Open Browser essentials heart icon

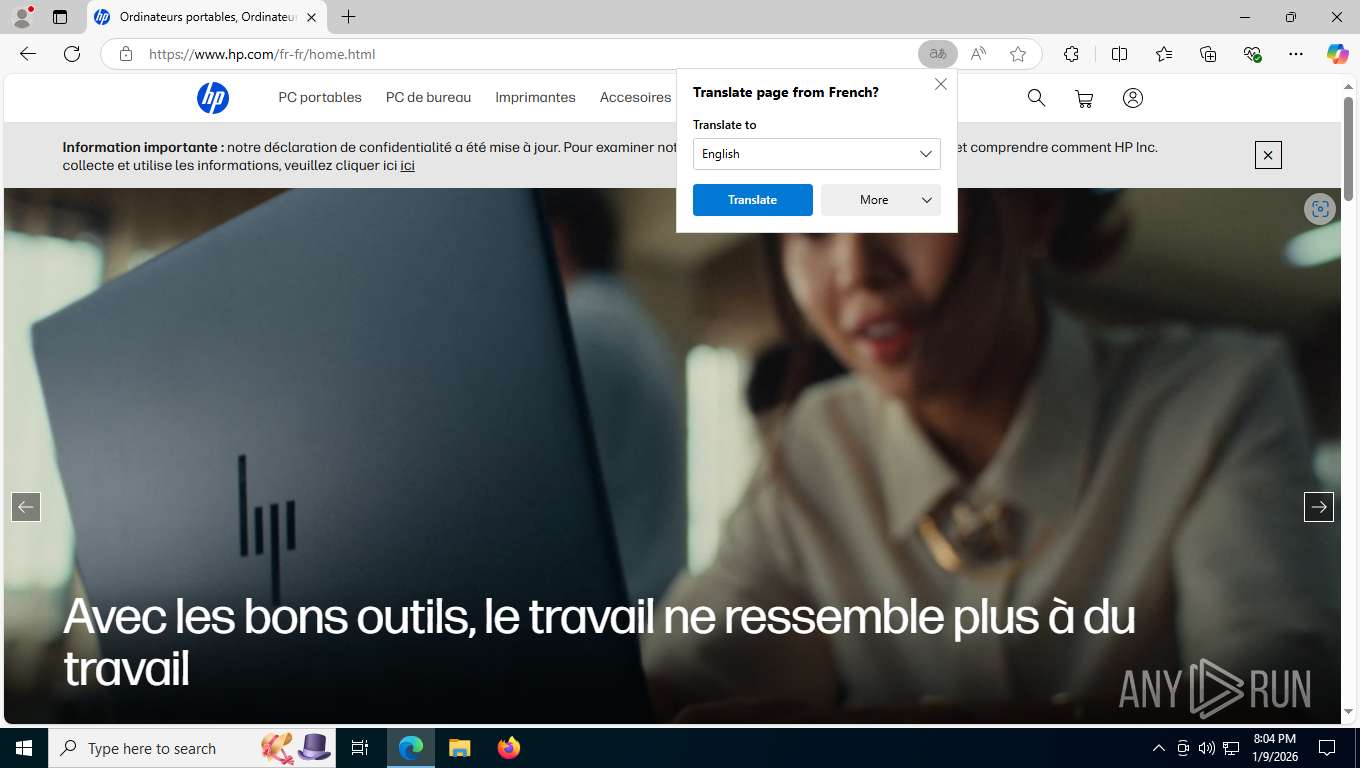[x=1252, y=54]
